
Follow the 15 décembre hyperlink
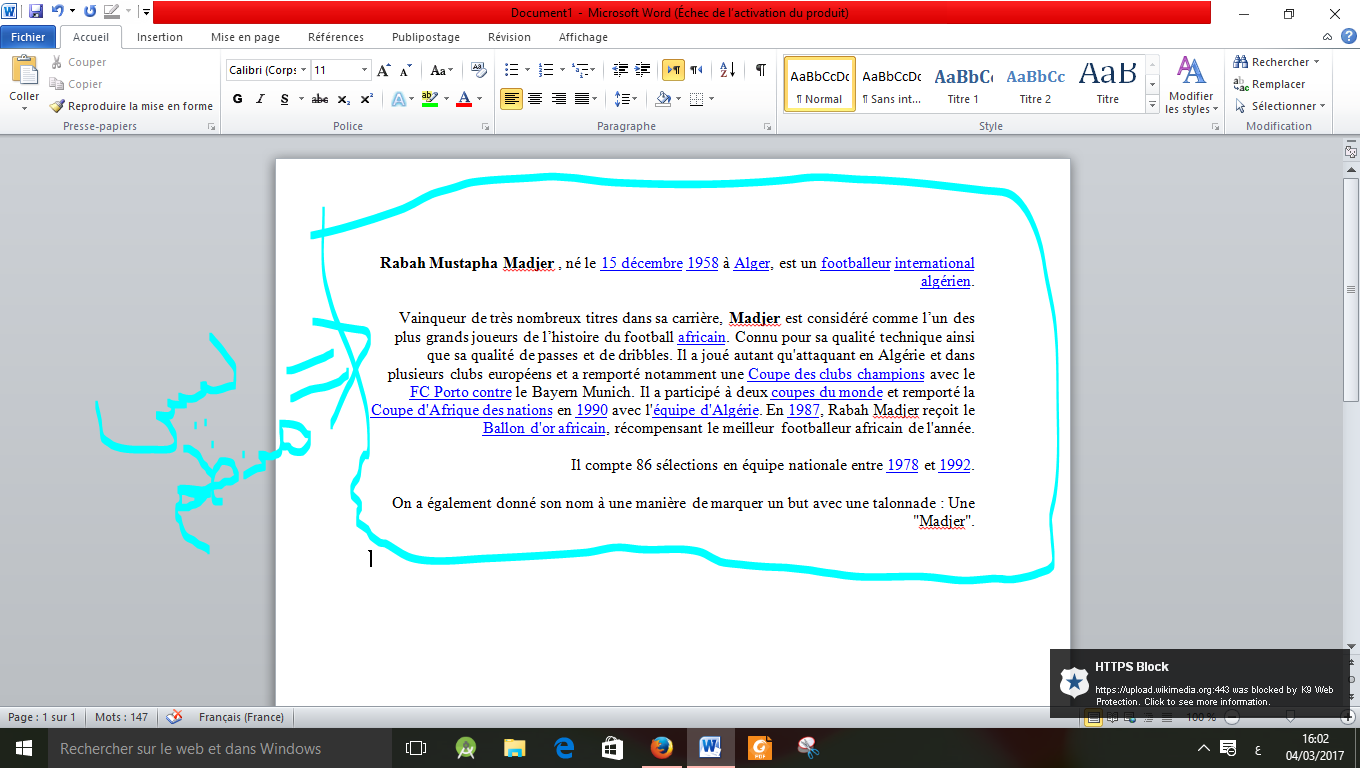click(641, 264)
